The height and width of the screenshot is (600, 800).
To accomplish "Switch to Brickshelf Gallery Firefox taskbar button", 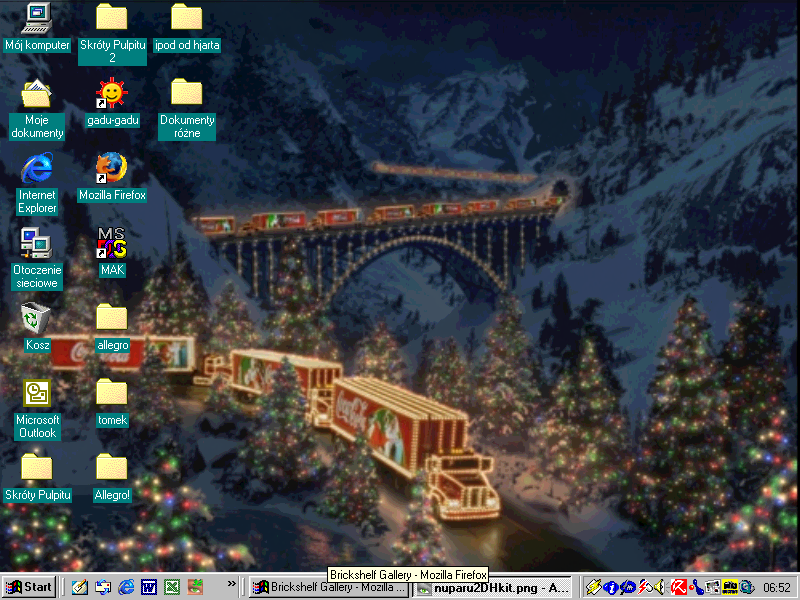I will 330,587.
